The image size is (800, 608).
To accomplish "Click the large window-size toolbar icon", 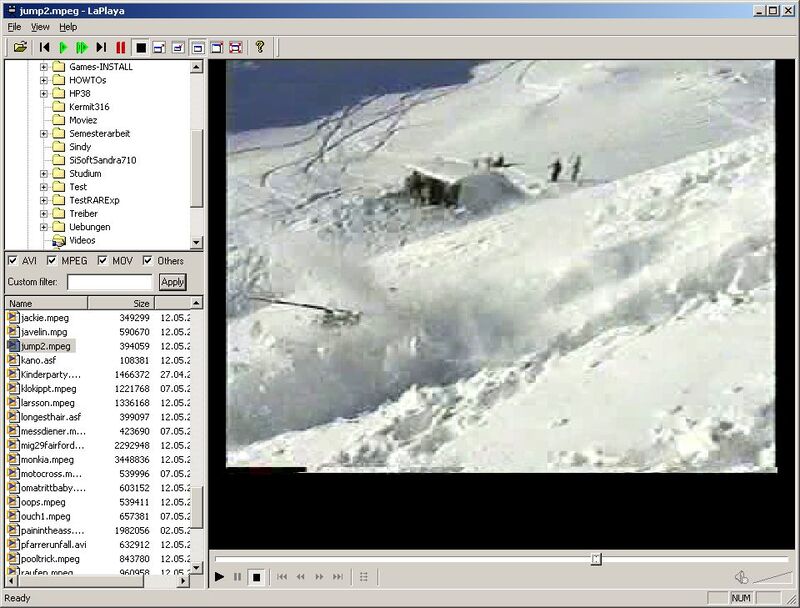I will click(x=216, y=48).
